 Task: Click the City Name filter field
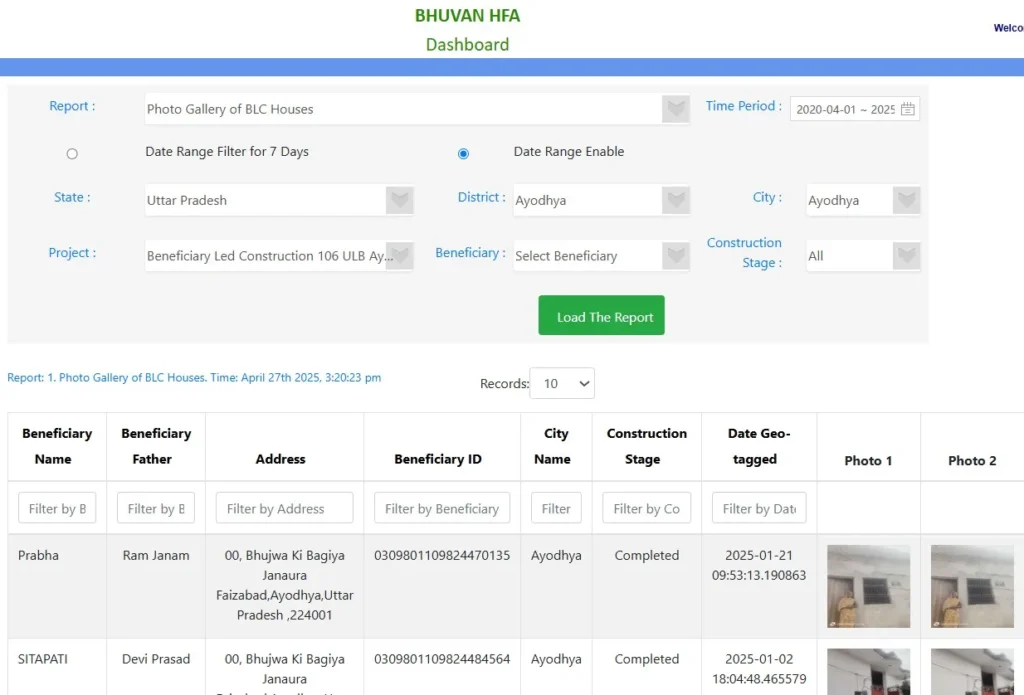point(556,508)
